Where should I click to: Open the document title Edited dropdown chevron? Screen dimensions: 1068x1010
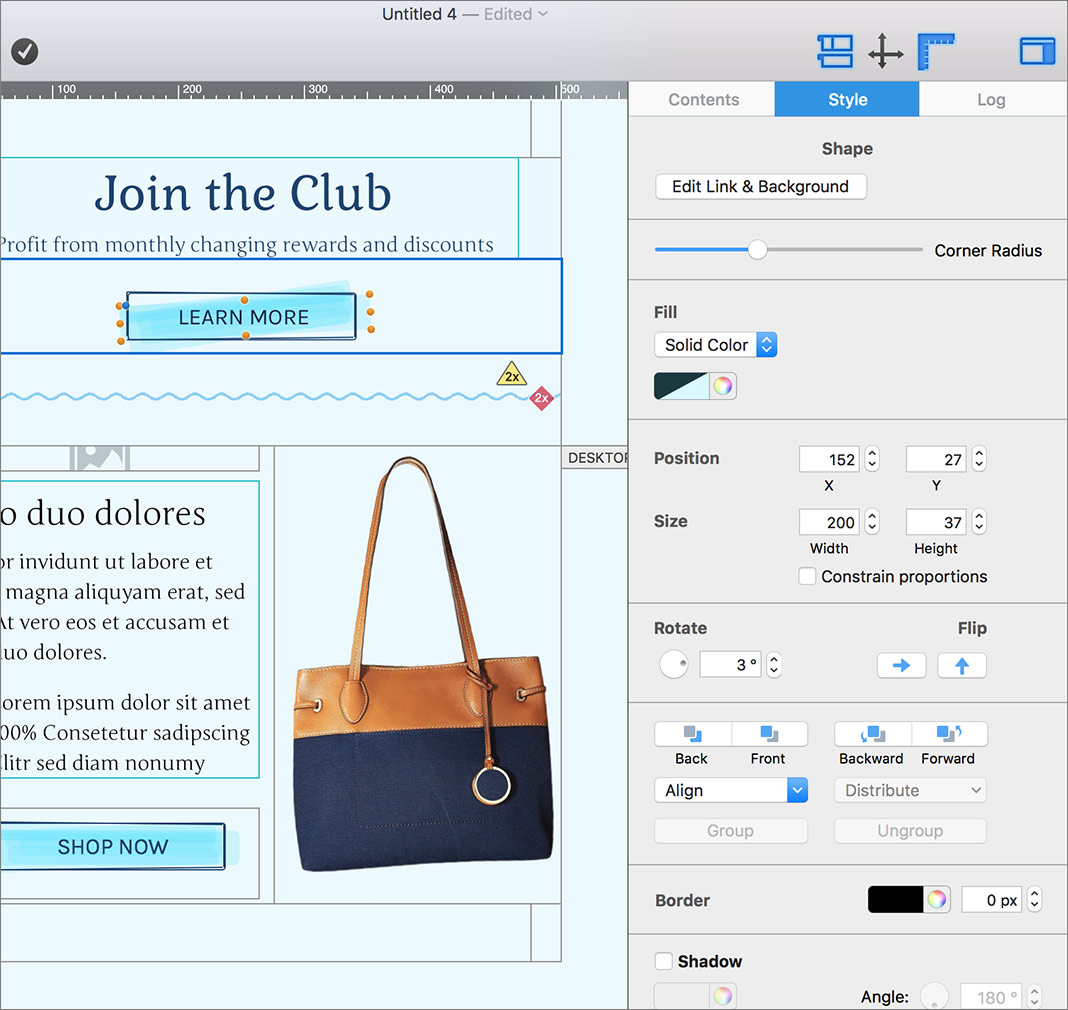tap(543, 14)
